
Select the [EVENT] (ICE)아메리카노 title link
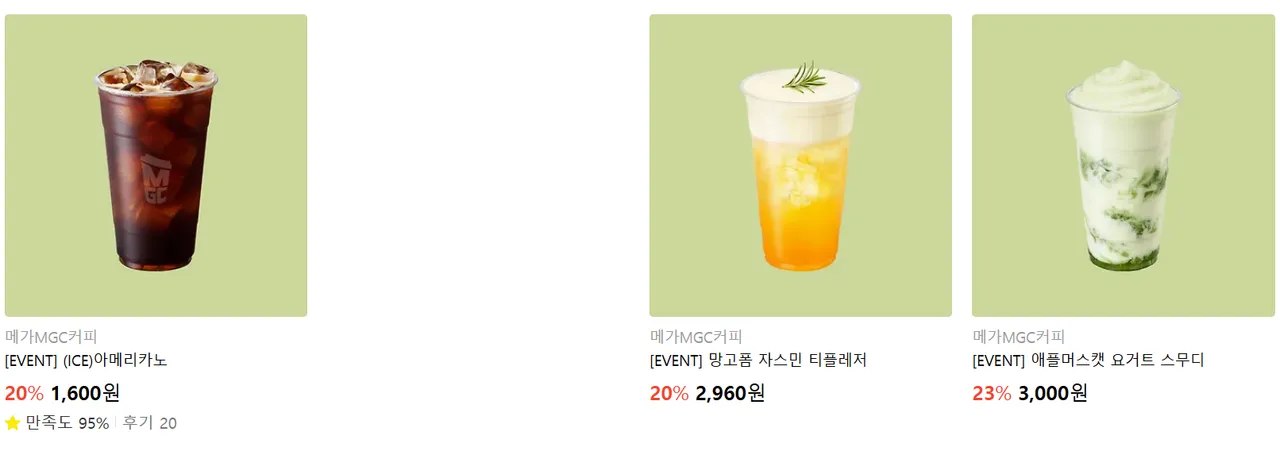coord(86,360)
